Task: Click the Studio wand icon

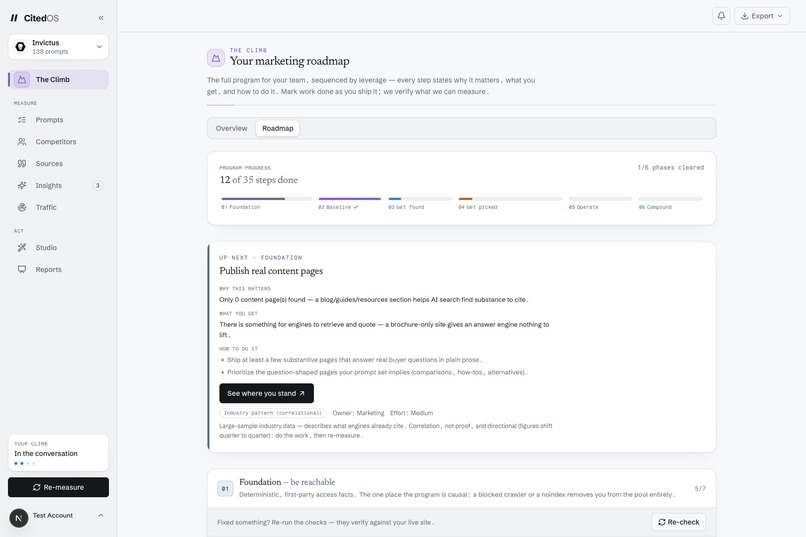Action: [22, 248]
